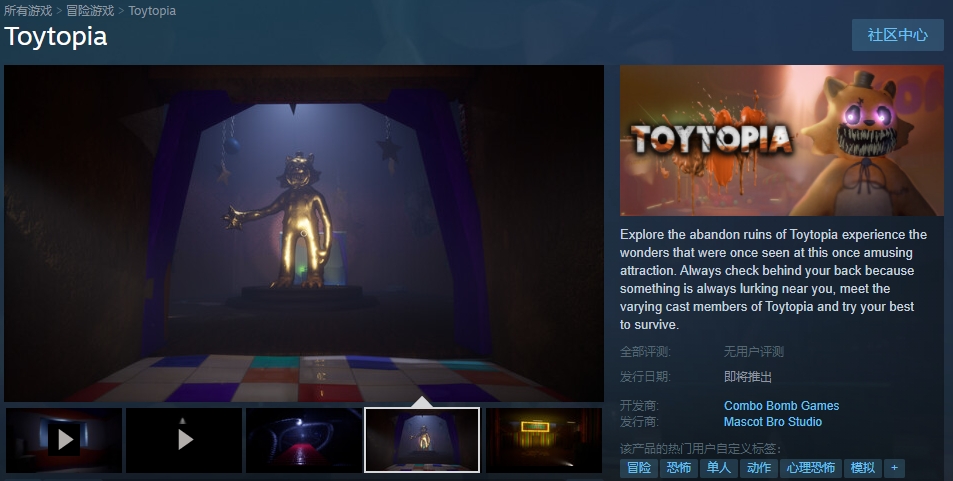The height and width of the screenshot is (481, 953).
Task: Open the 冒险游戏 breadcrumb link
Action: pyautogui.click(x=90, y=11)
